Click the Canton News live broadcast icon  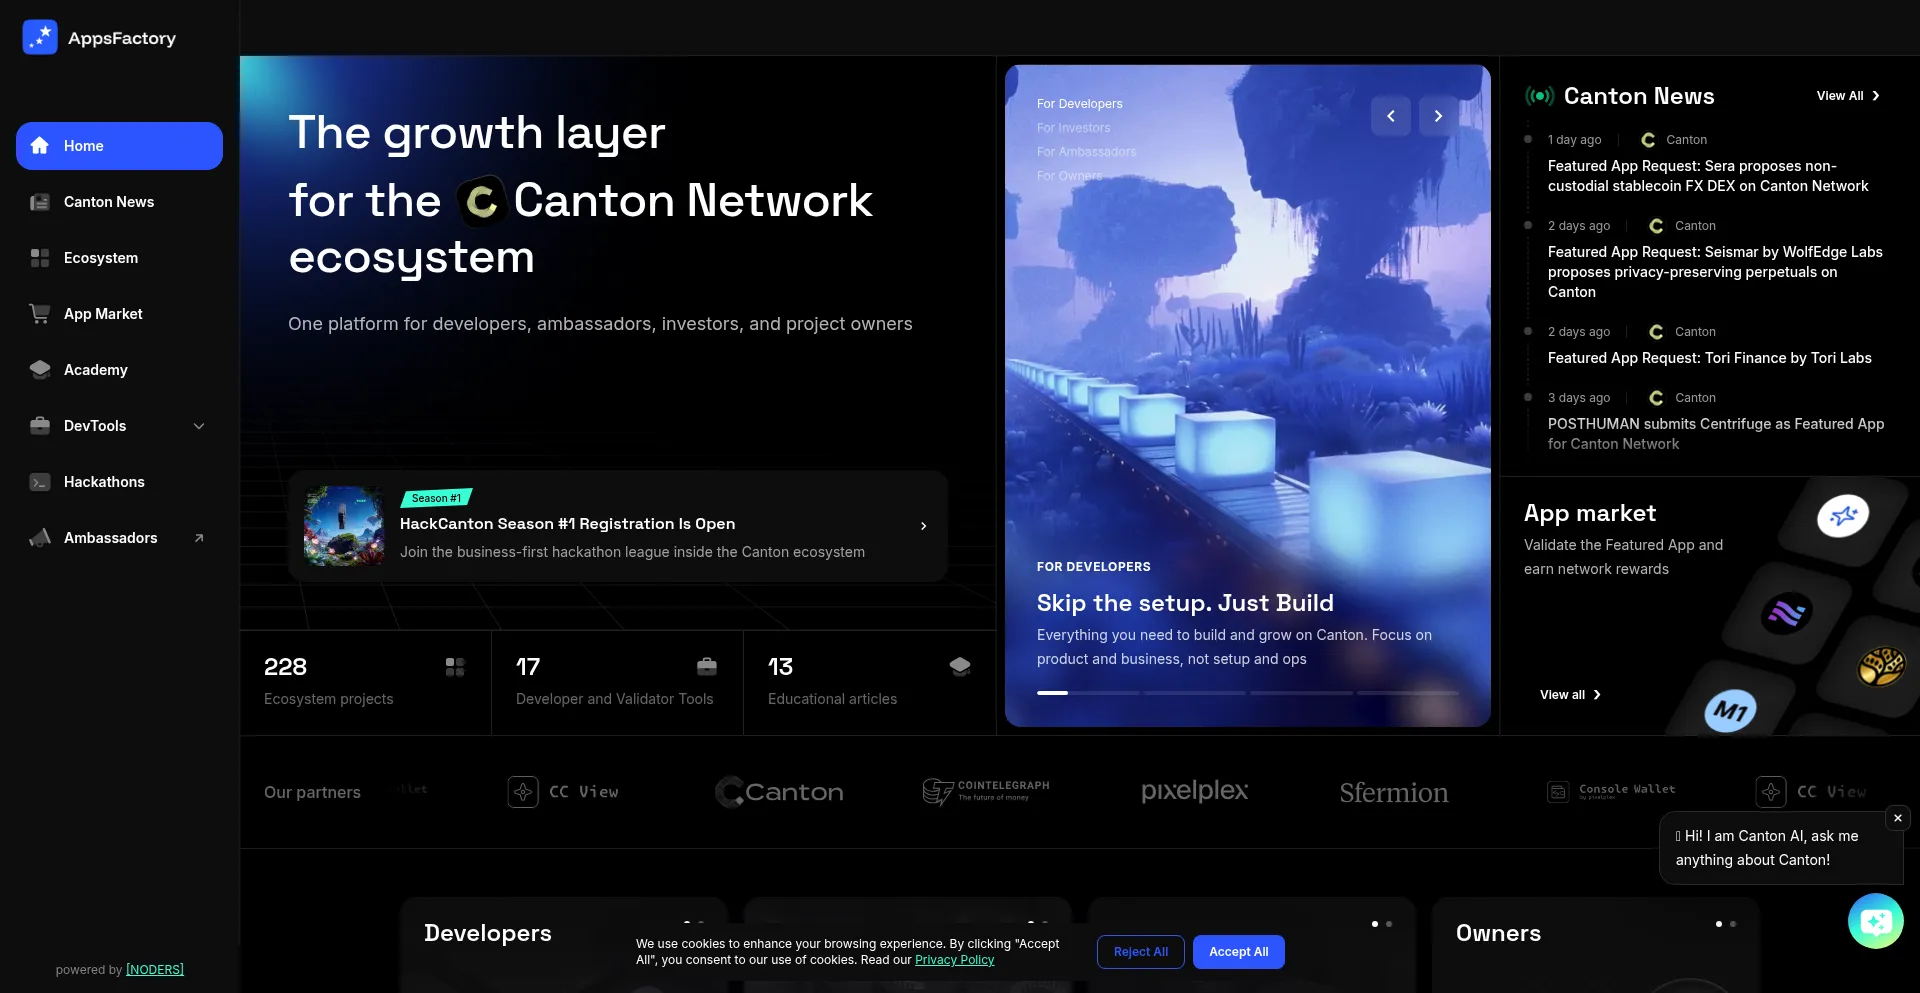tap(1539, 96)
